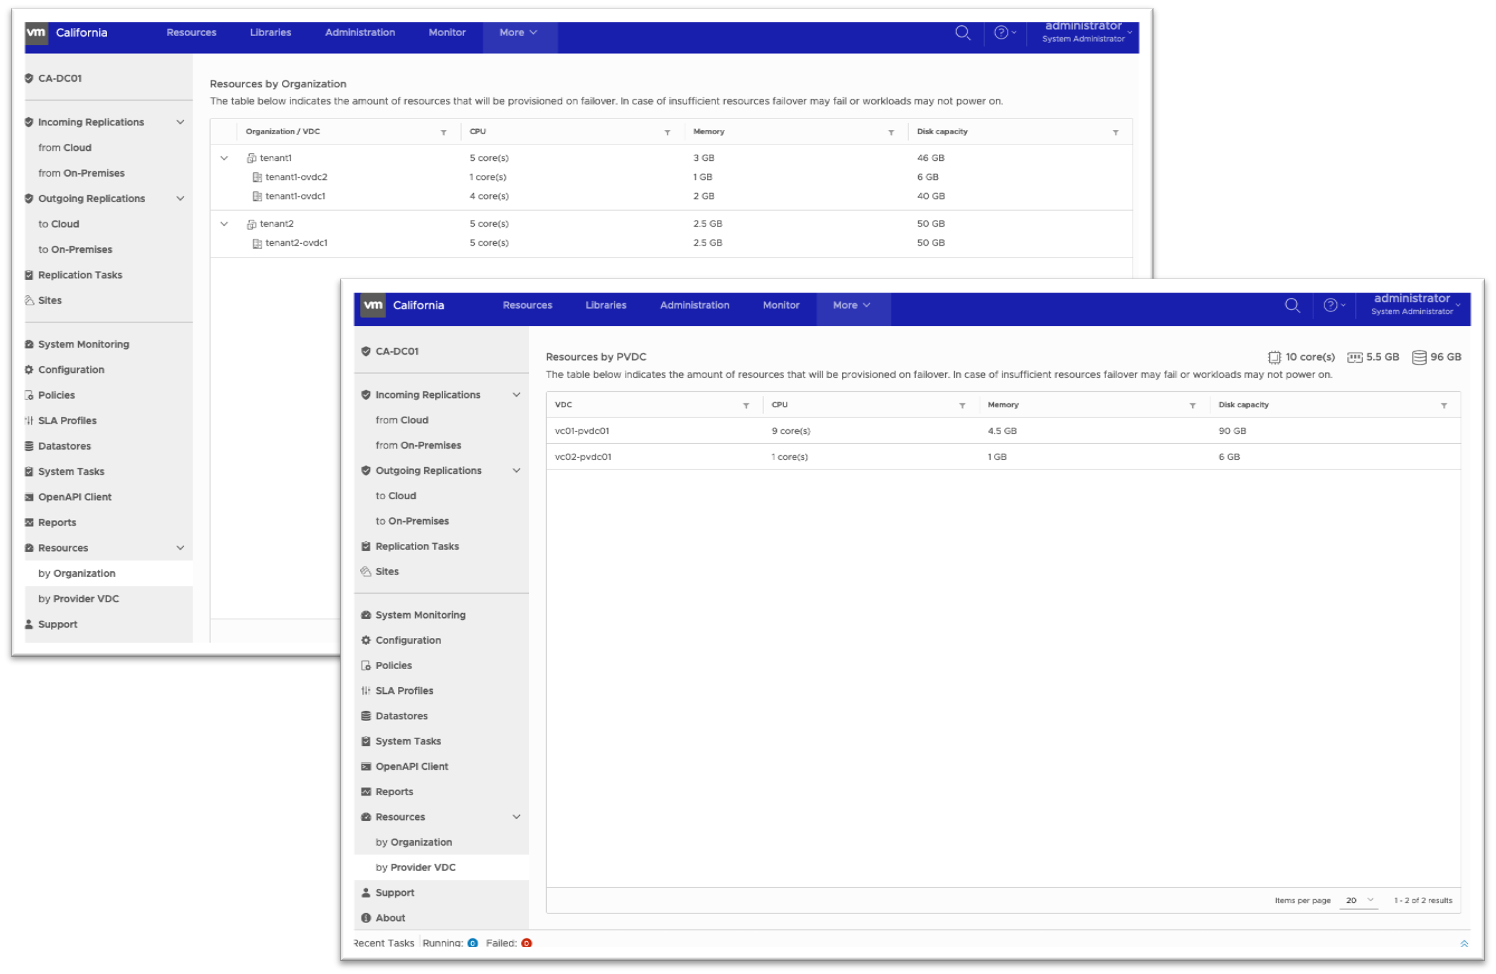The height and width of the screenshot is (974, 1496).
Task: Open Replication Tasks in the Resources by PVDC window sidebar
Action: 417,546
